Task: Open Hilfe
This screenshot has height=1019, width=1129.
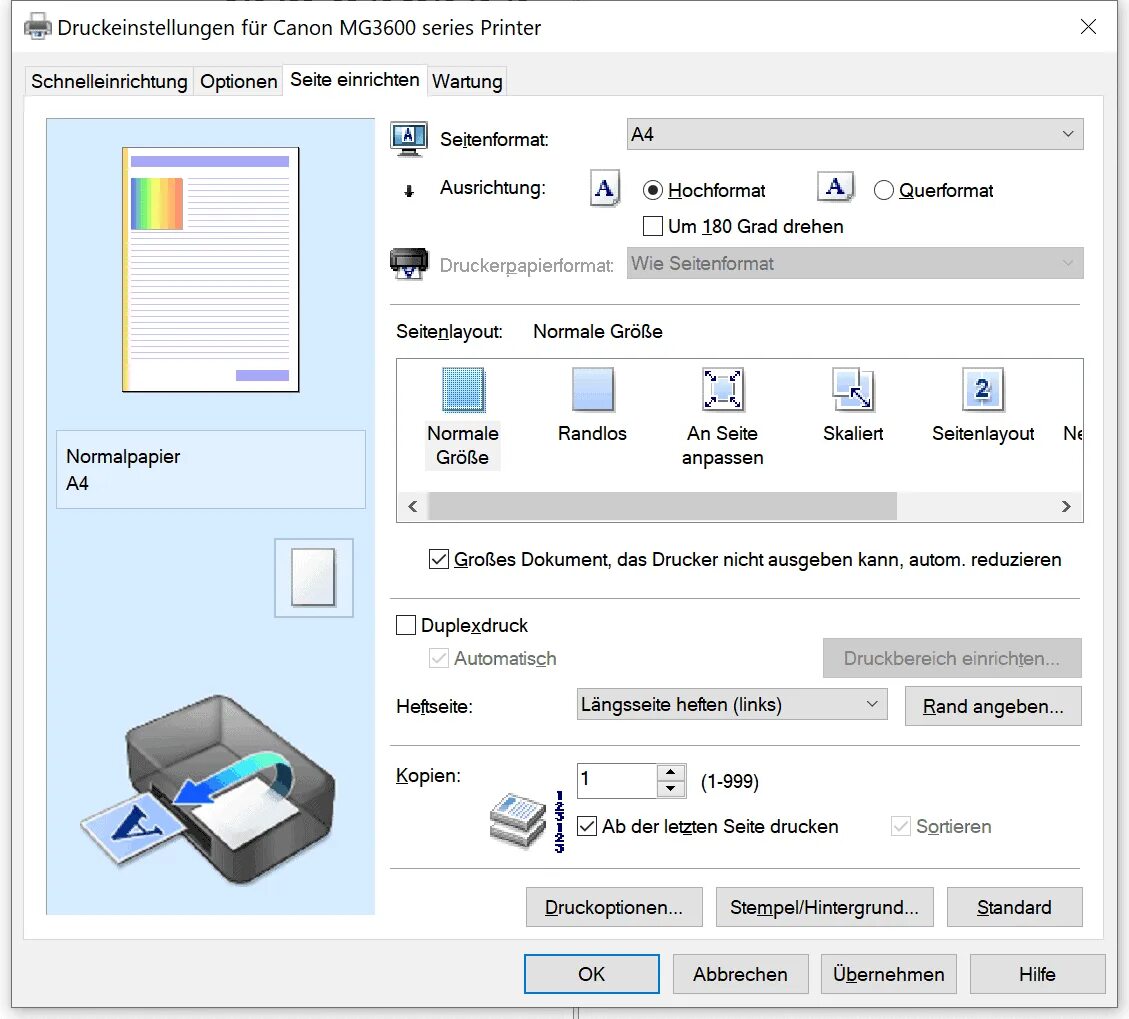Action: tap(1038, 974)
